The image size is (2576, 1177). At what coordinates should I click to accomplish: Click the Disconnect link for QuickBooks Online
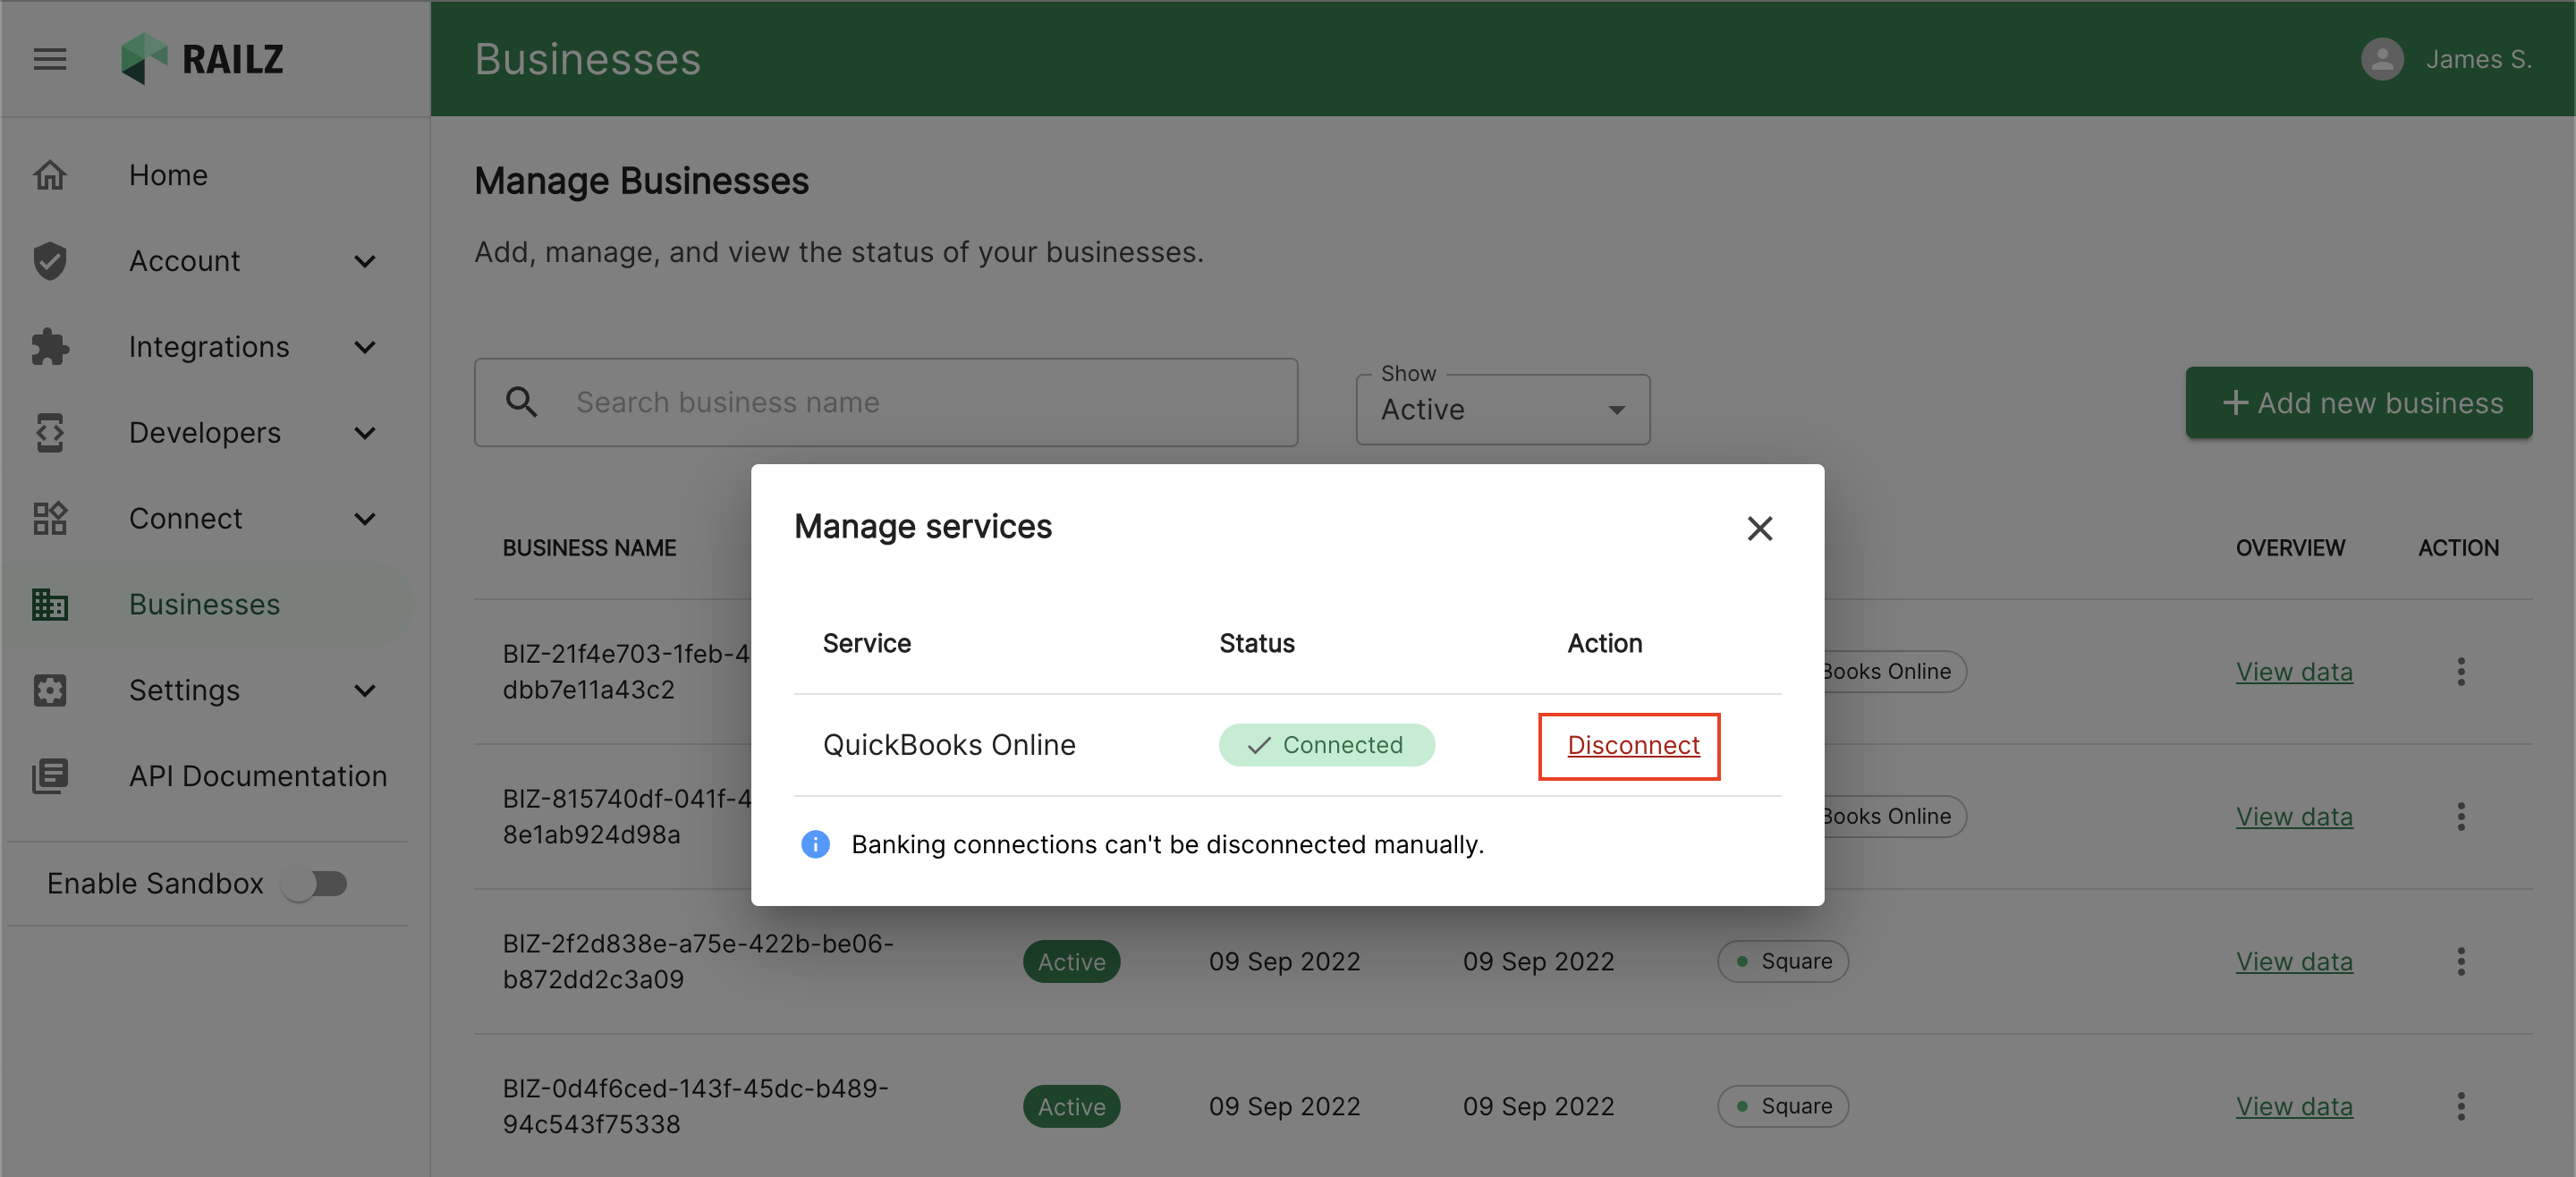click(1632, 745)
